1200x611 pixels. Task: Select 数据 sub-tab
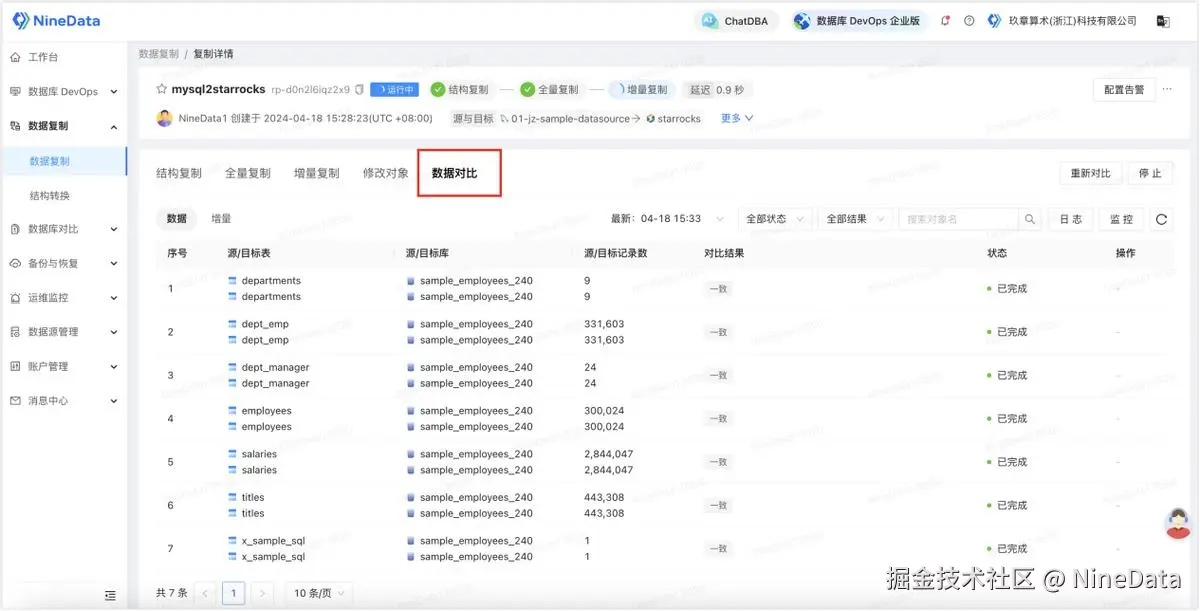coord(177,218)
